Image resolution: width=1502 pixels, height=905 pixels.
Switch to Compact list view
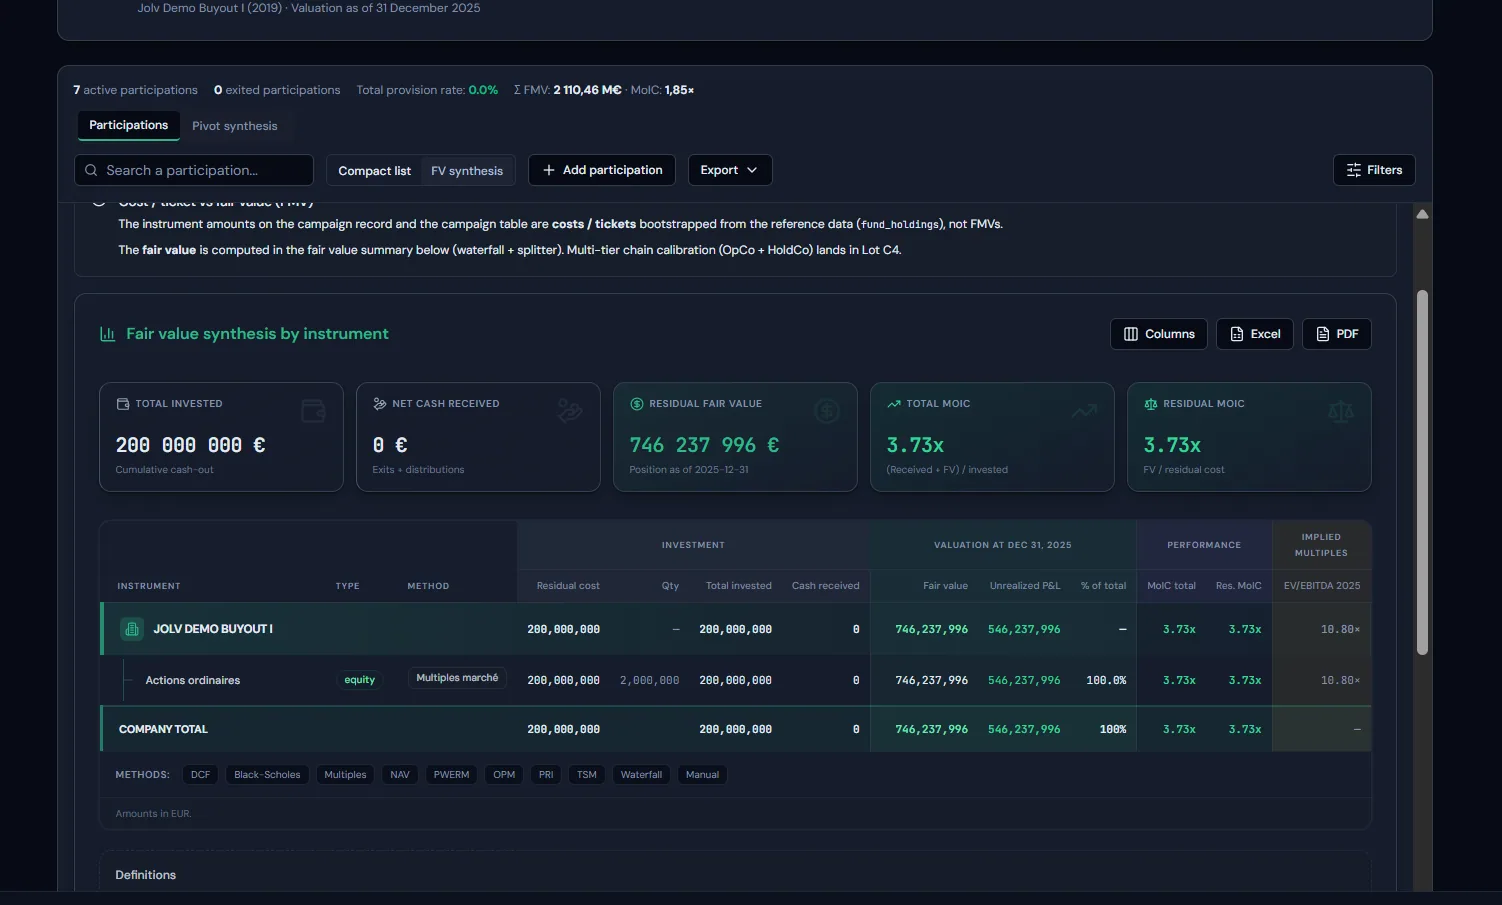point(374,171)
